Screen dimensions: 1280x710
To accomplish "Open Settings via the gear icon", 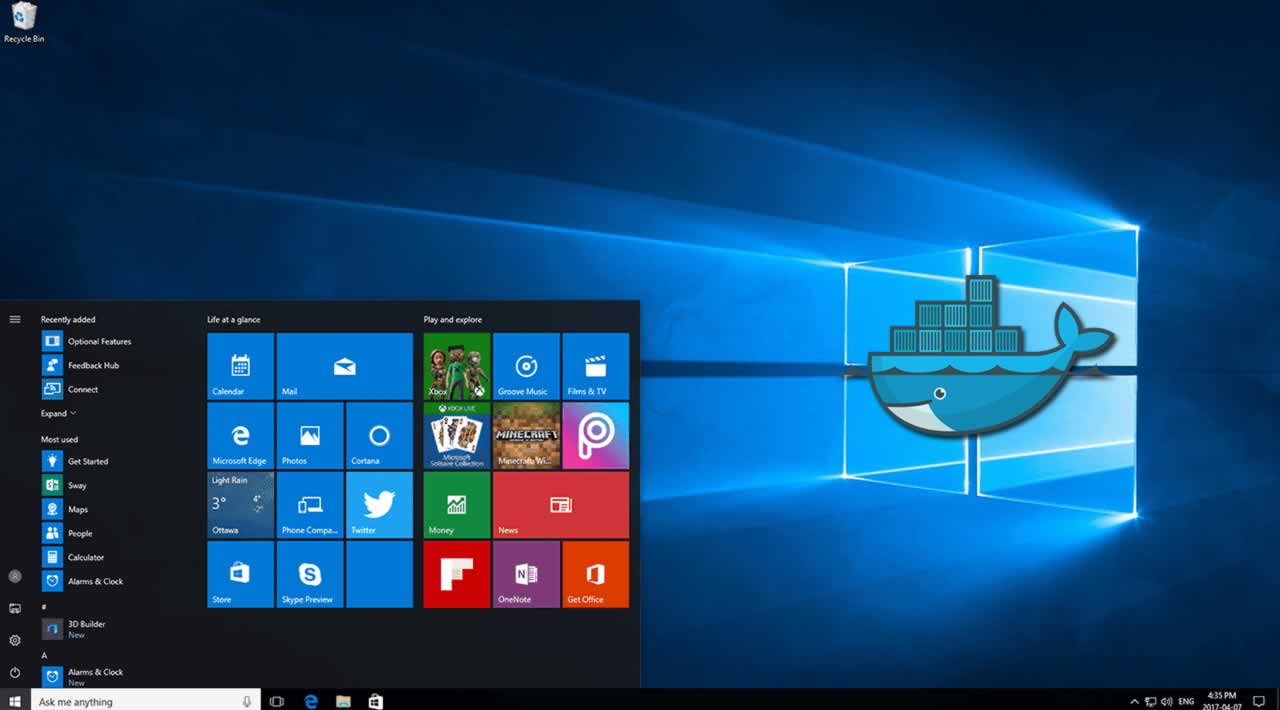I will pyautogui.click(x=15, y=640).
